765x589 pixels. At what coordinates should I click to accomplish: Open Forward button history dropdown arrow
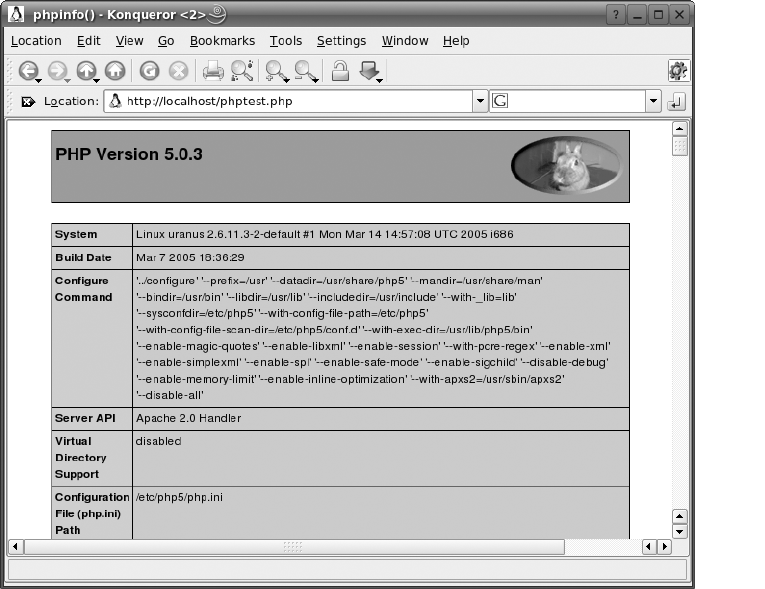(67, 81)
